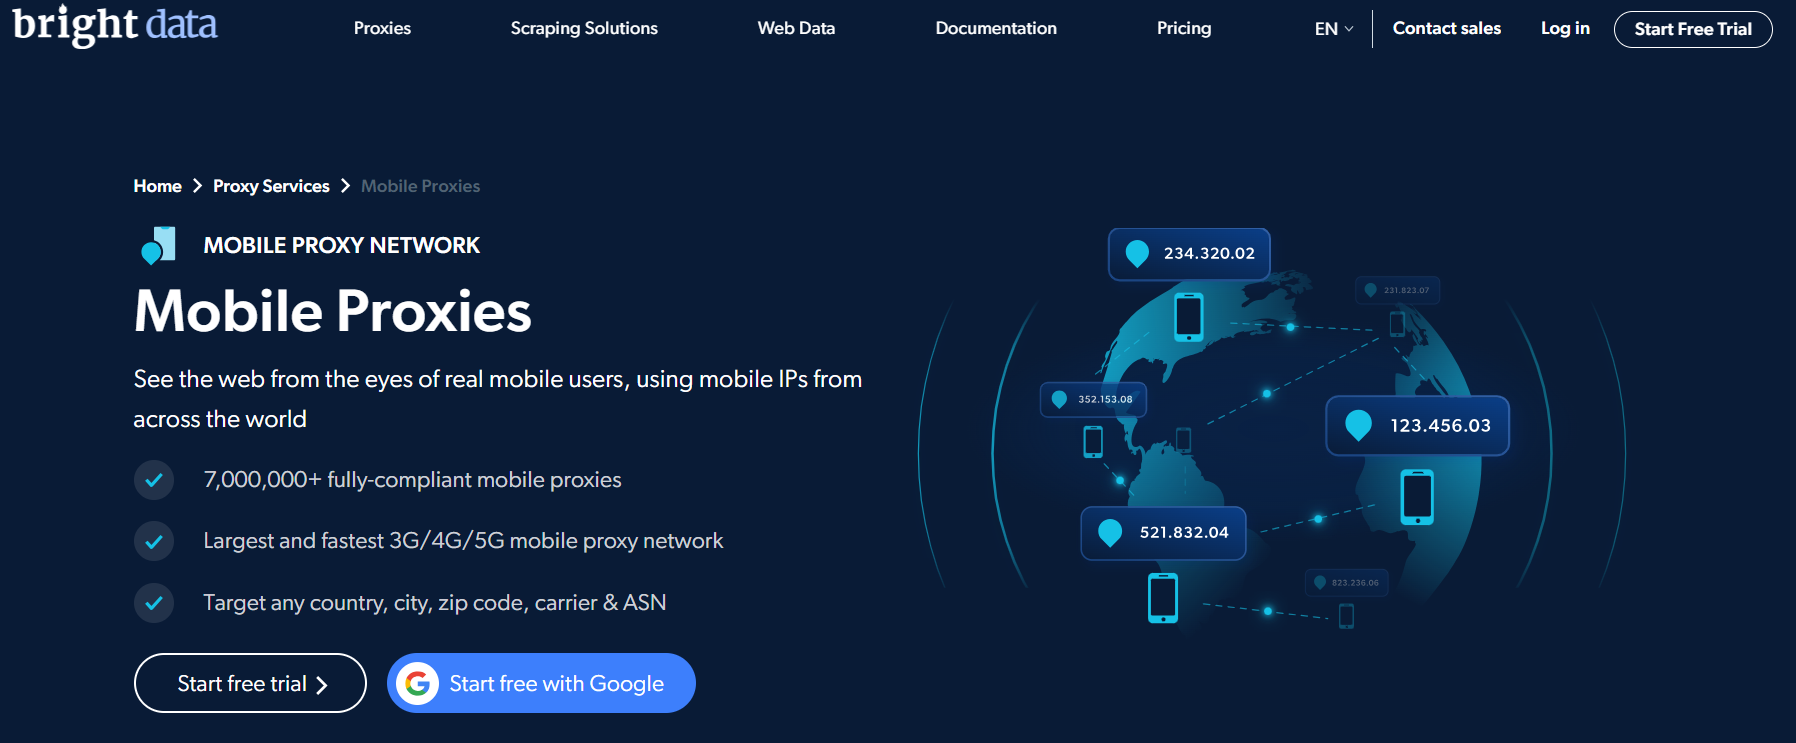Click the 234.320.02 IP tag
The width and height of the screenshot is (1796, 743).
tap(1189, 254)
